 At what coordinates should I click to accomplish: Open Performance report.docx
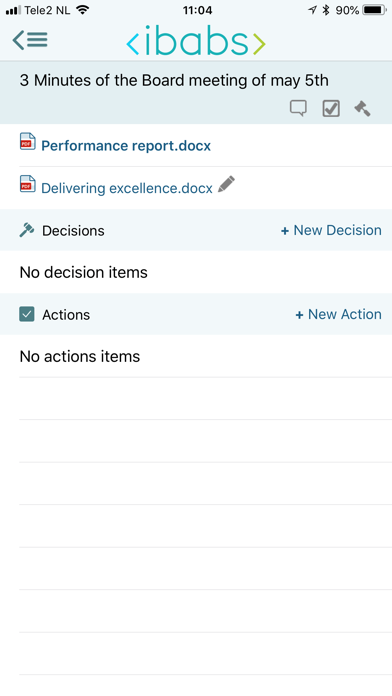[x=126, y=146]
